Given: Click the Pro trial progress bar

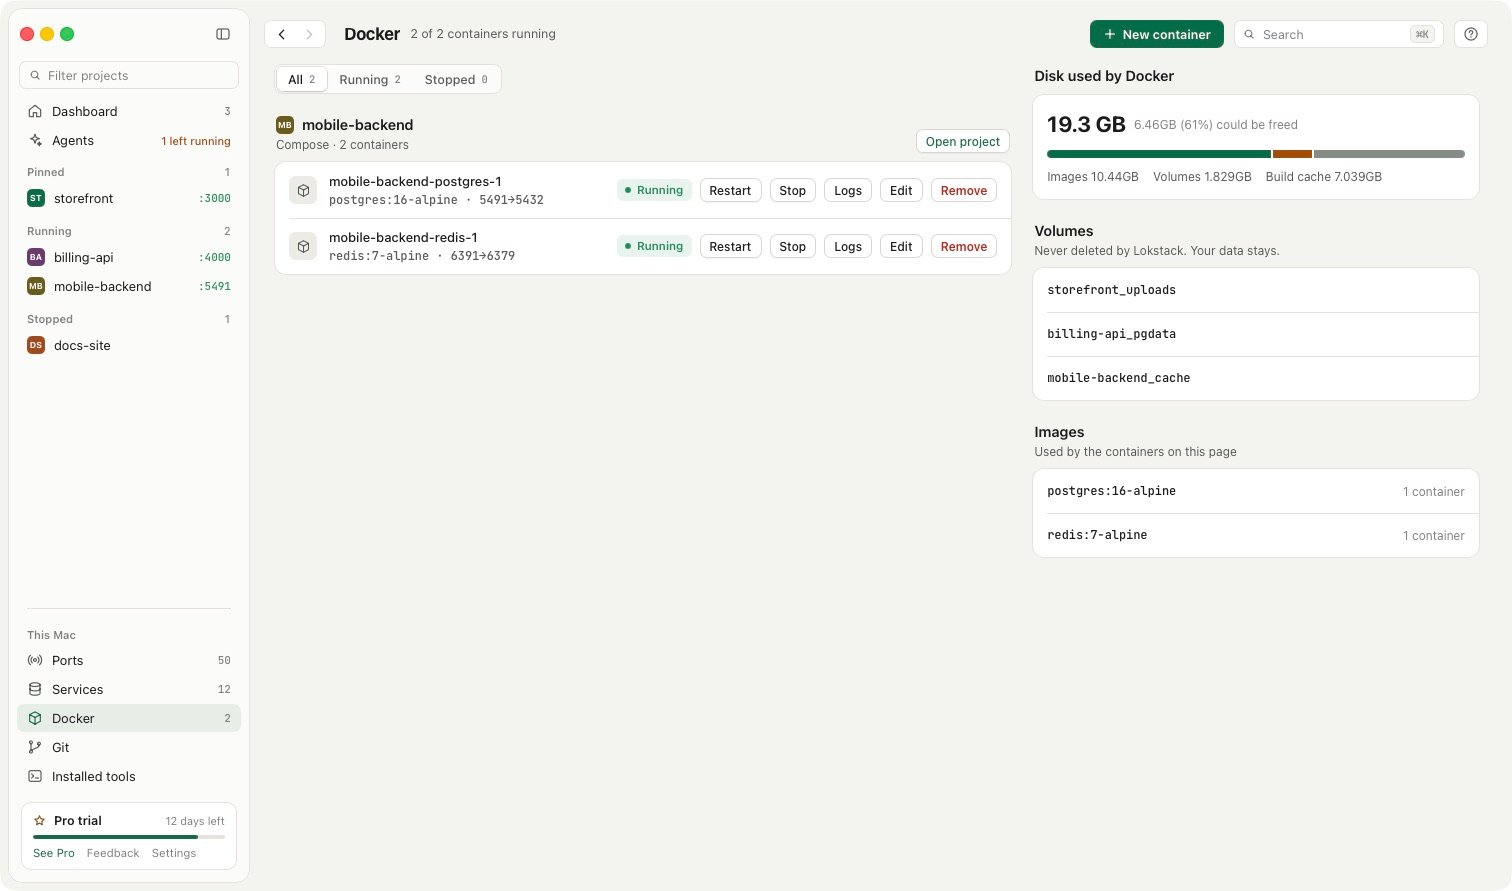Looking at the screenshot, I should click(x=129, y=837).
